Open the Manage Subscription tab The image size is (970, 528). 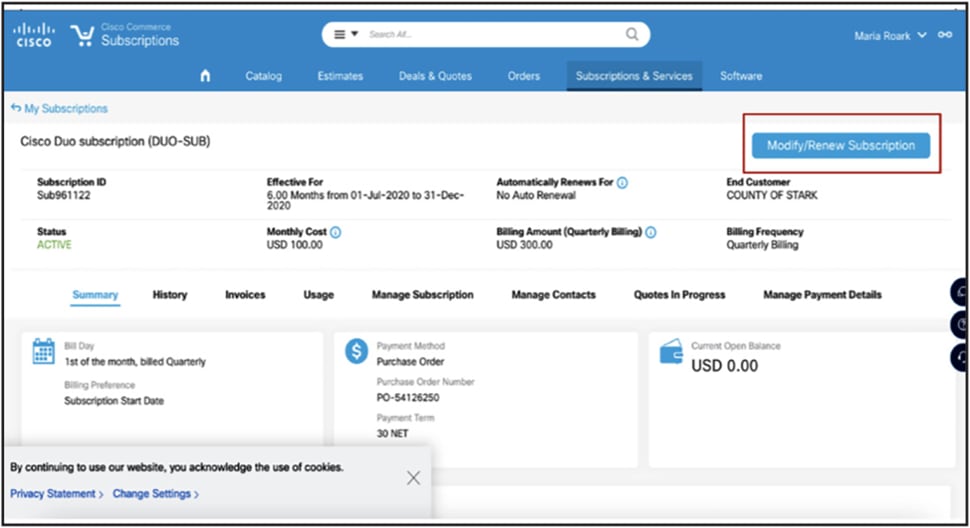tap(423, 295)
